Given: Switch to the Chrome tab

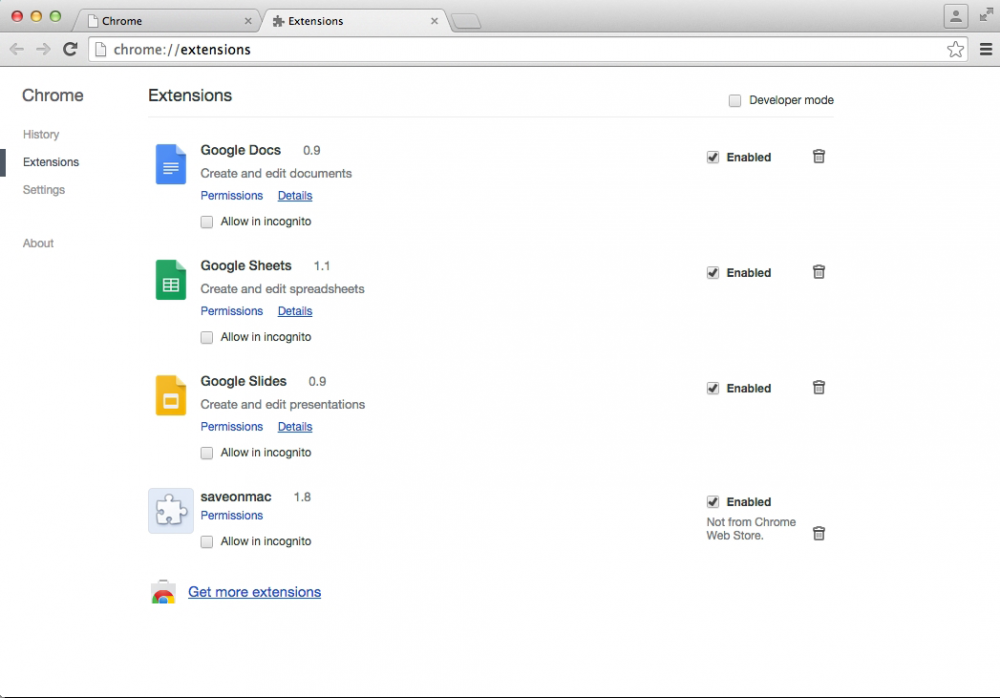Looking at the screenshot, I should [167, 21].
